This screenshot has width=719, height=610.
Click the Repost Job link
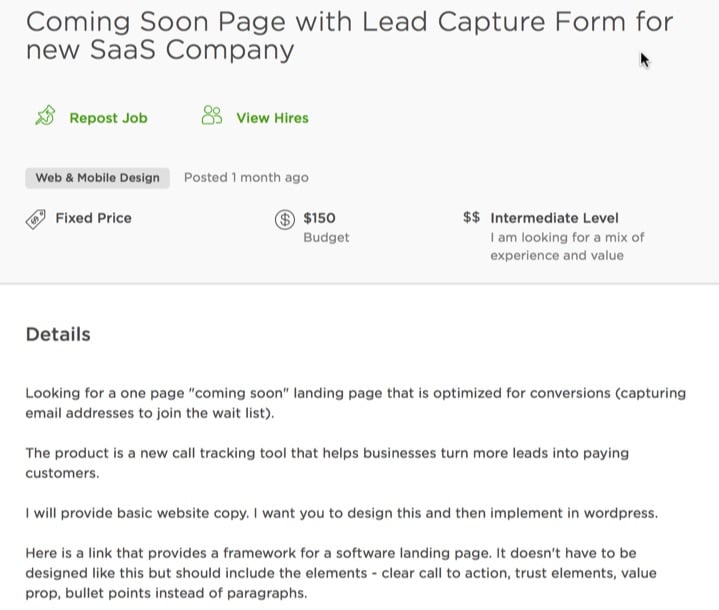coord(108,118)
